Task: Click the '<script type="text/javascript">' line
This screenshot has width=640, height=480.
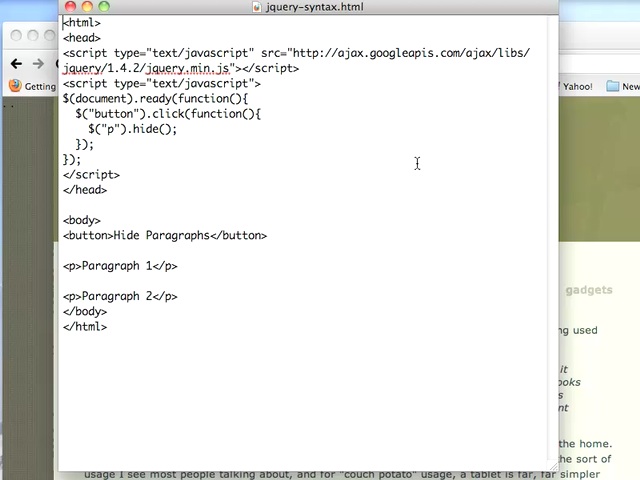Action: tap(162, 84)
